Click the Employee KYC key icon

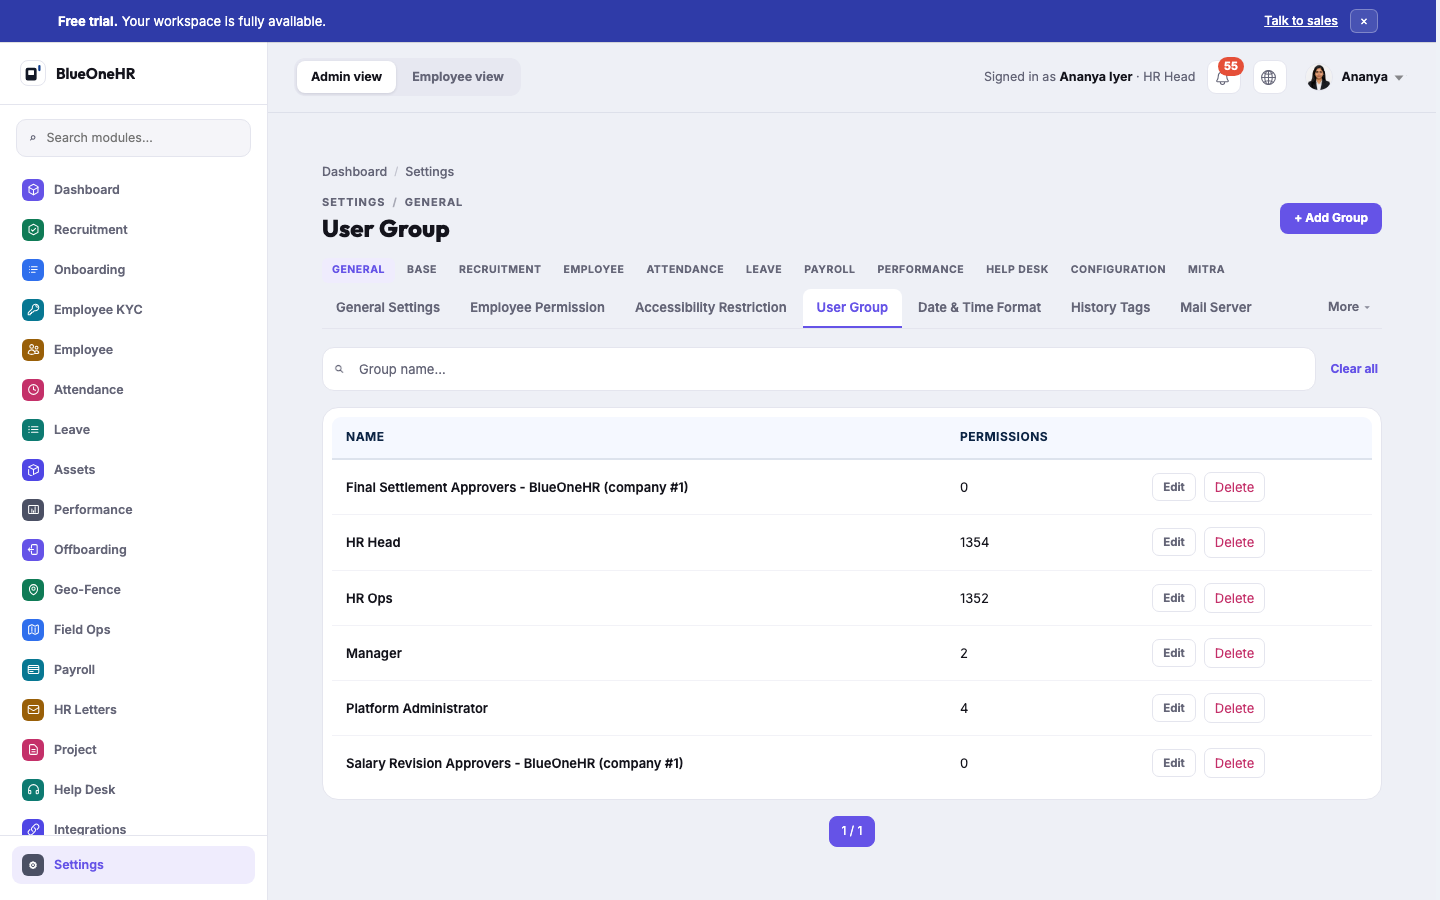point(33,310)
